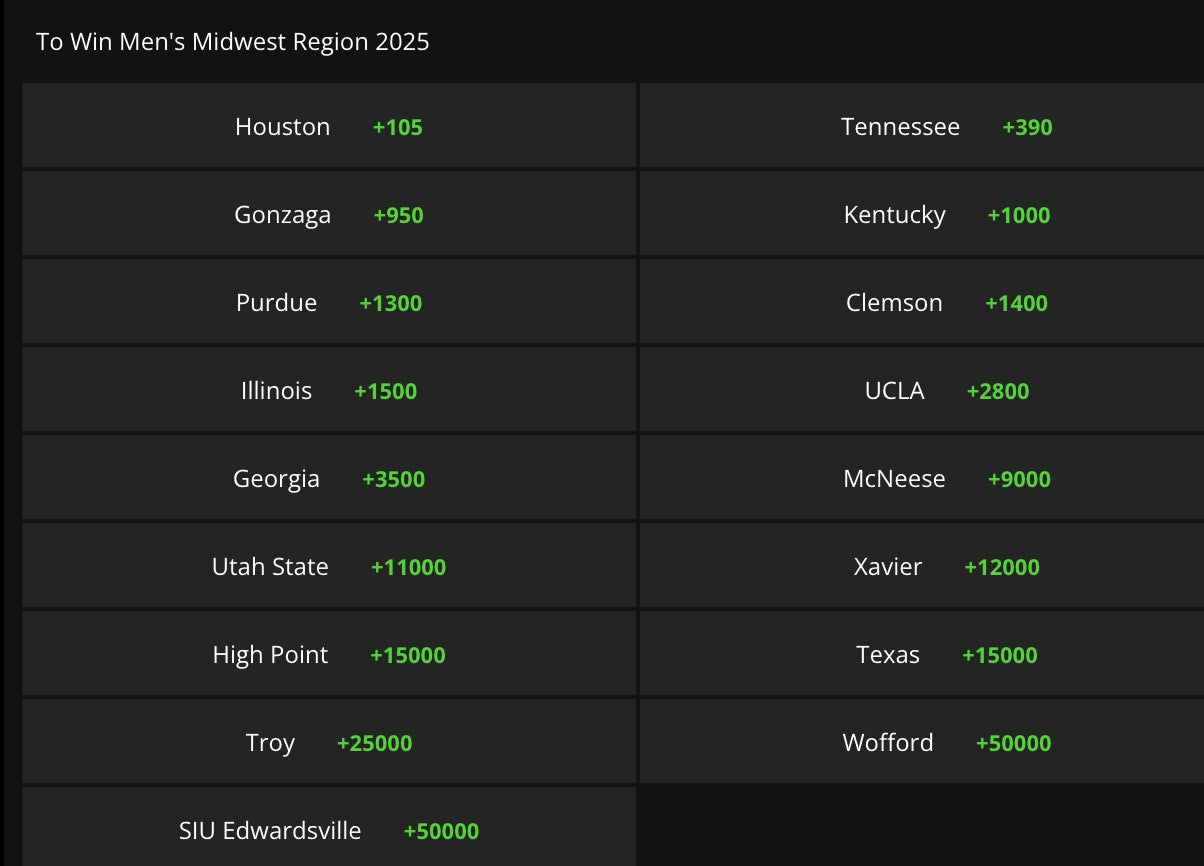Bet on Illinois at +1500
This screenshot has width=1204, height=866.
(x=329, y=391)
